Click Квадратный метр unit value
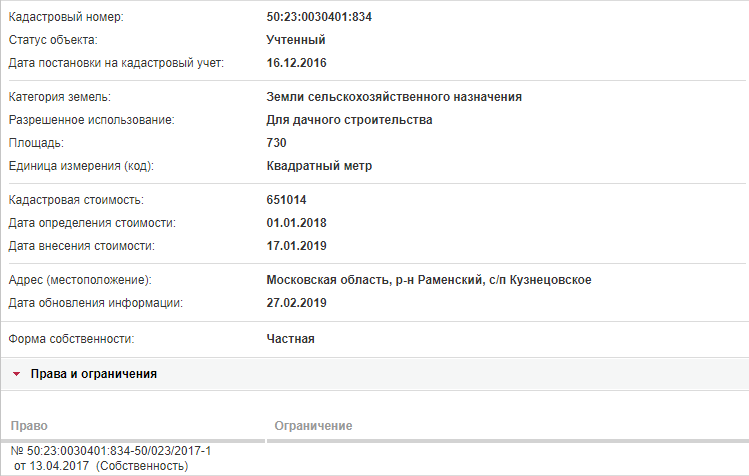The image size is (749, 476). pyautogui.click(x=319, y=166)
